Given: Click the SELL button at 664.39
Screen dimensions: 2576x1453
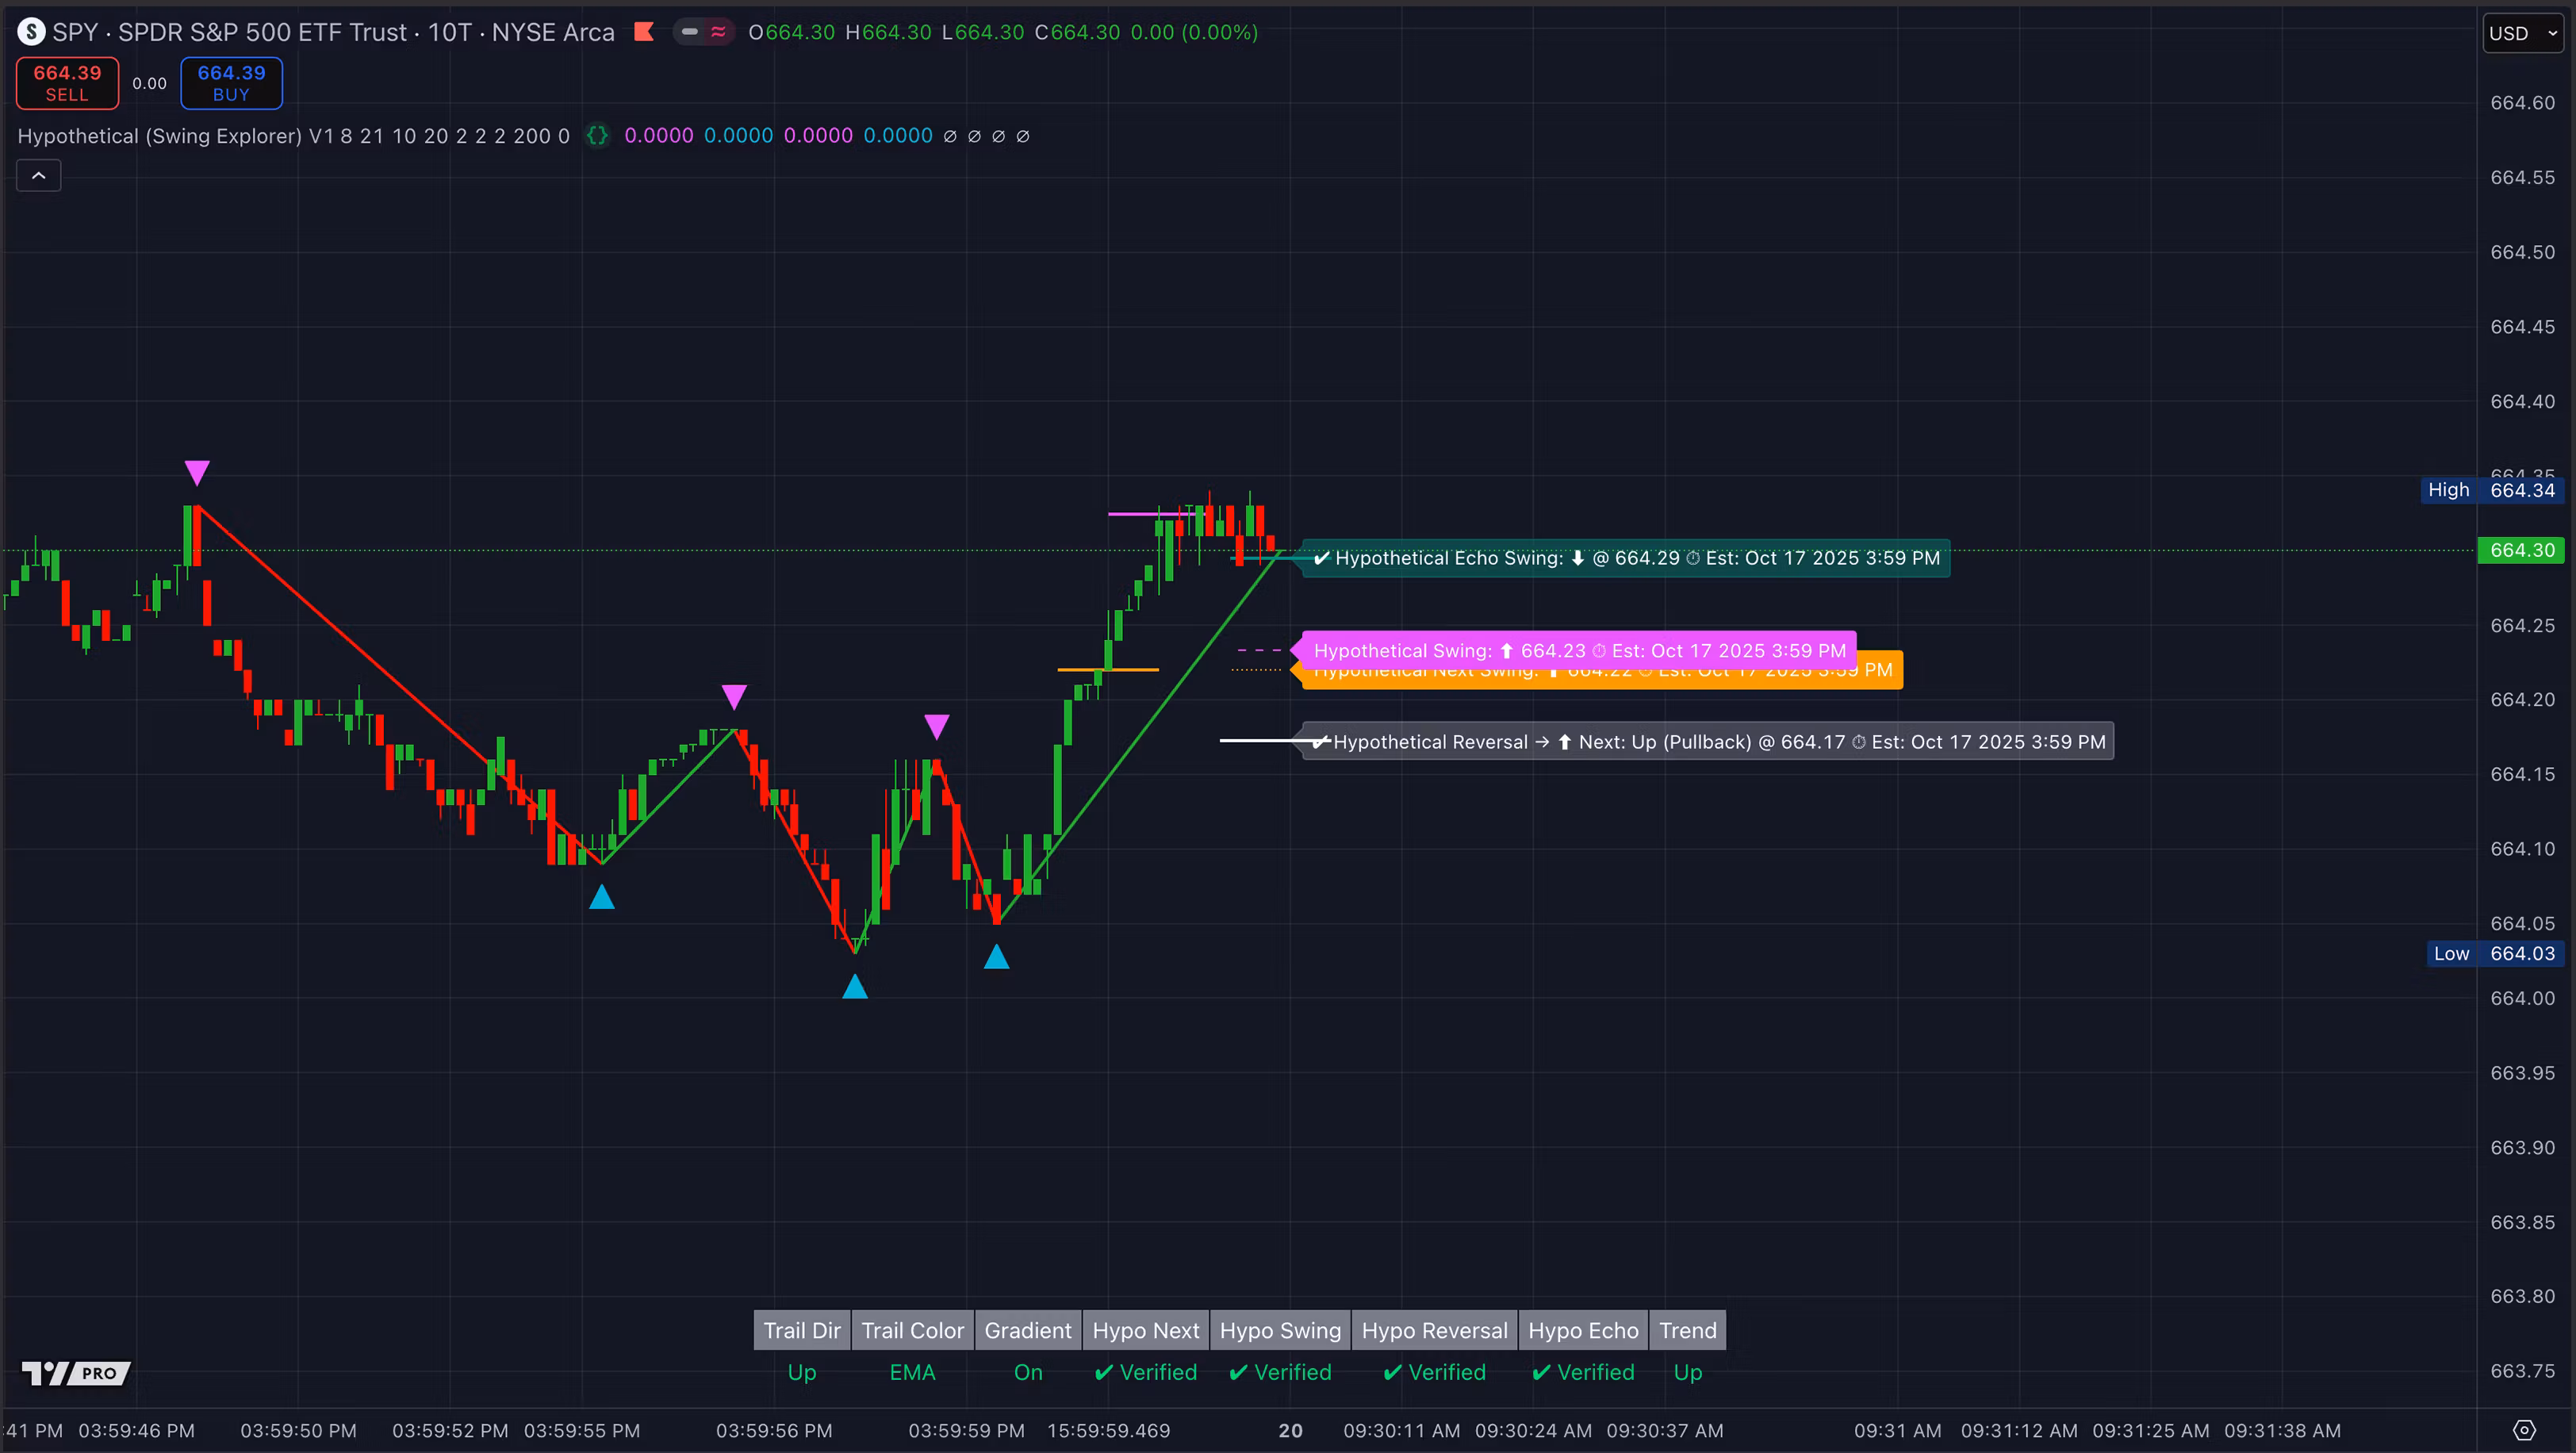Looking at the screenshot, I should click(x=66, y=83).
